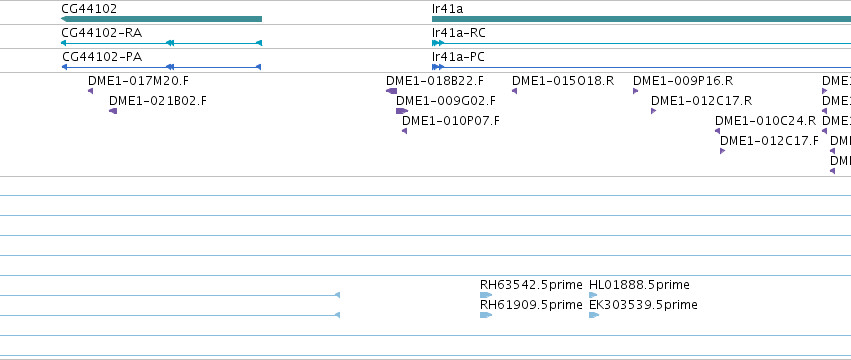The image size is (851, 360).
Task: Click the DME1-015O18.R arrow marker
Action: [515, 91]
